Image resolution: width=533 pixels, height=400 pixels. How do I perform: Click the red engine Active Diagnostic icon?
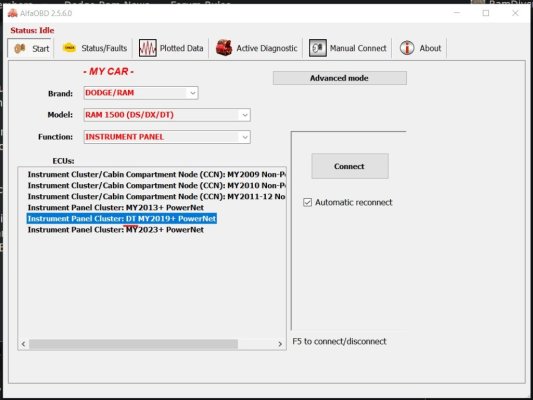[224, 48]
